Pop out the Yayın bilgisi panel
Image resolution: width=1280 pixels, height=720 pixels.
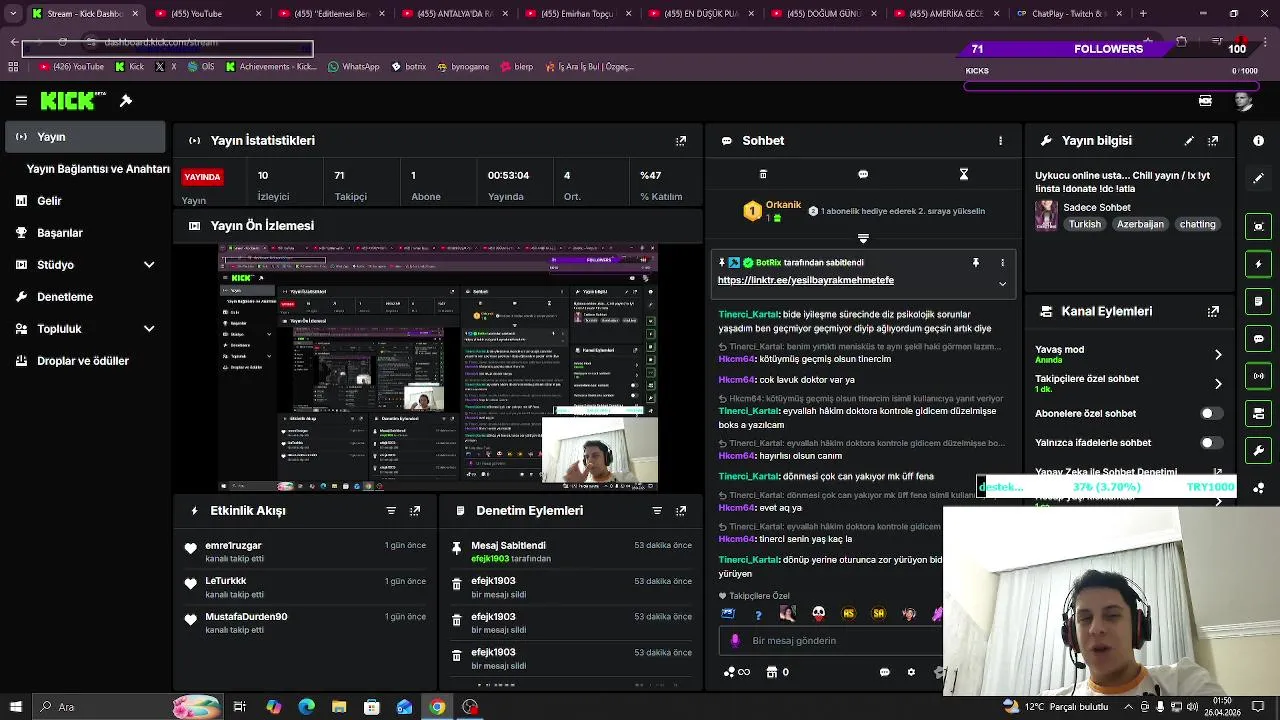(x=1213, y=141)
